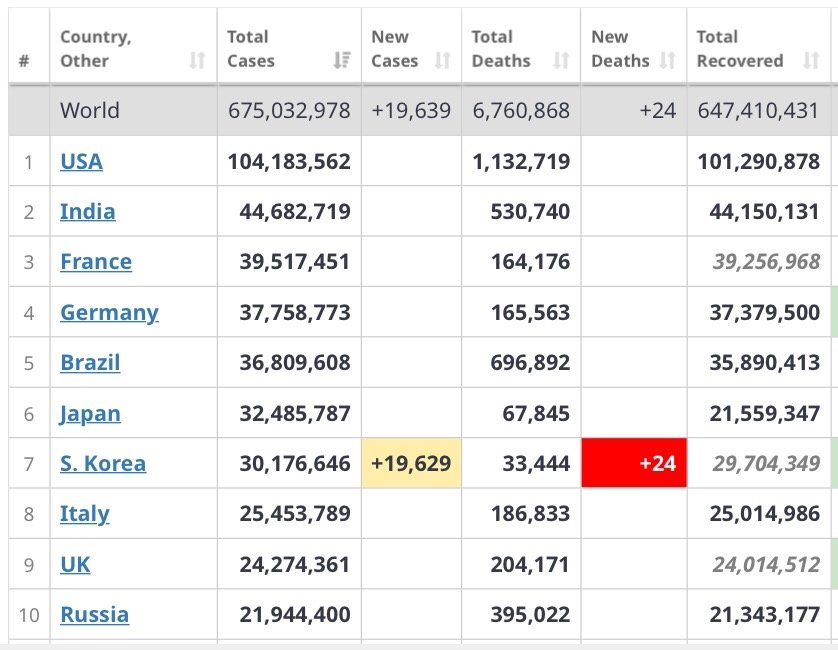Select Russia total deaths 395,022

click(530, 615)
